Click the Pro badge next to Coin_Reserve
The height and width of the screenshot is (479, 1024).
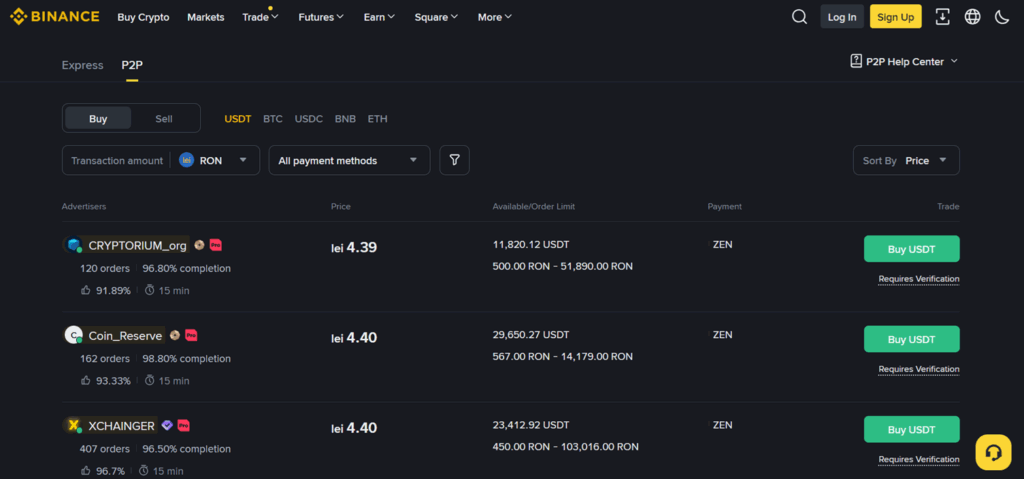tap(191, 335)
